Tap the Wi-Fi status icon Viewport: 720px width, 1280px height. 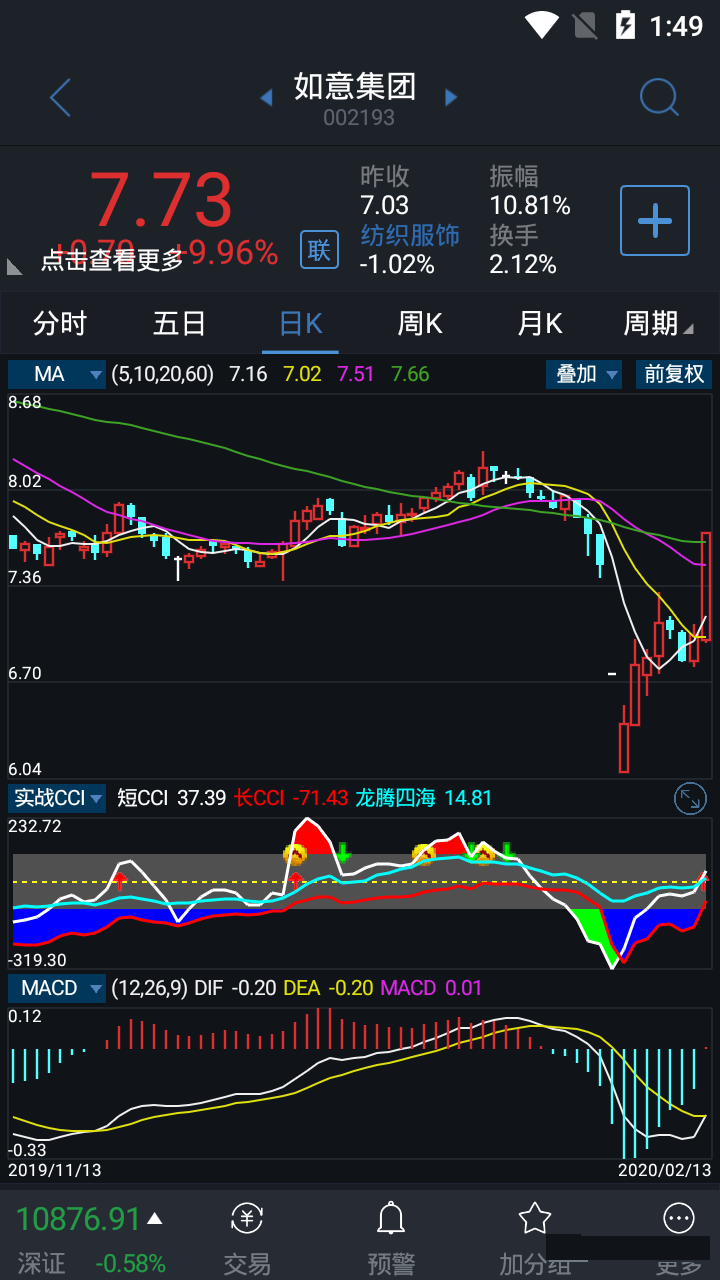click(541, 25)
